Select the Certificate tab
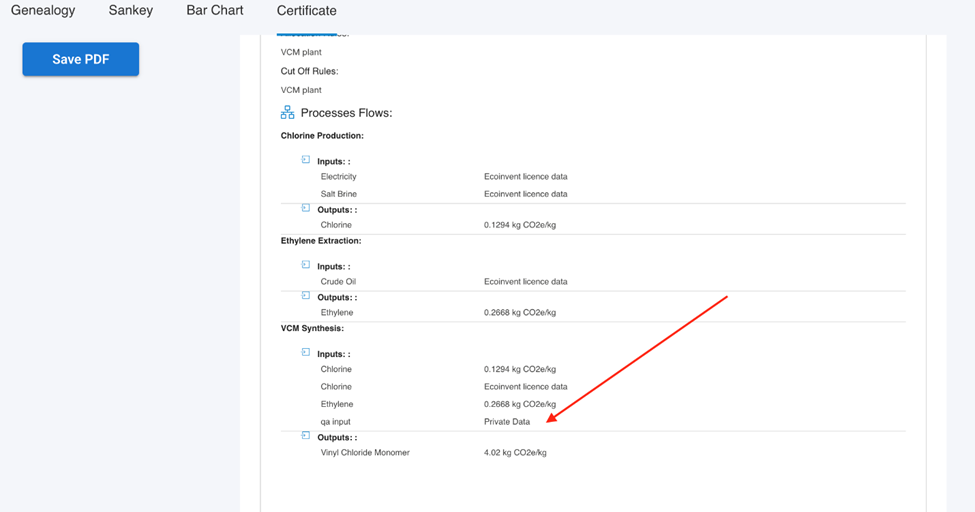The height and width of the screenshot is (512, 975). (307, 11)
